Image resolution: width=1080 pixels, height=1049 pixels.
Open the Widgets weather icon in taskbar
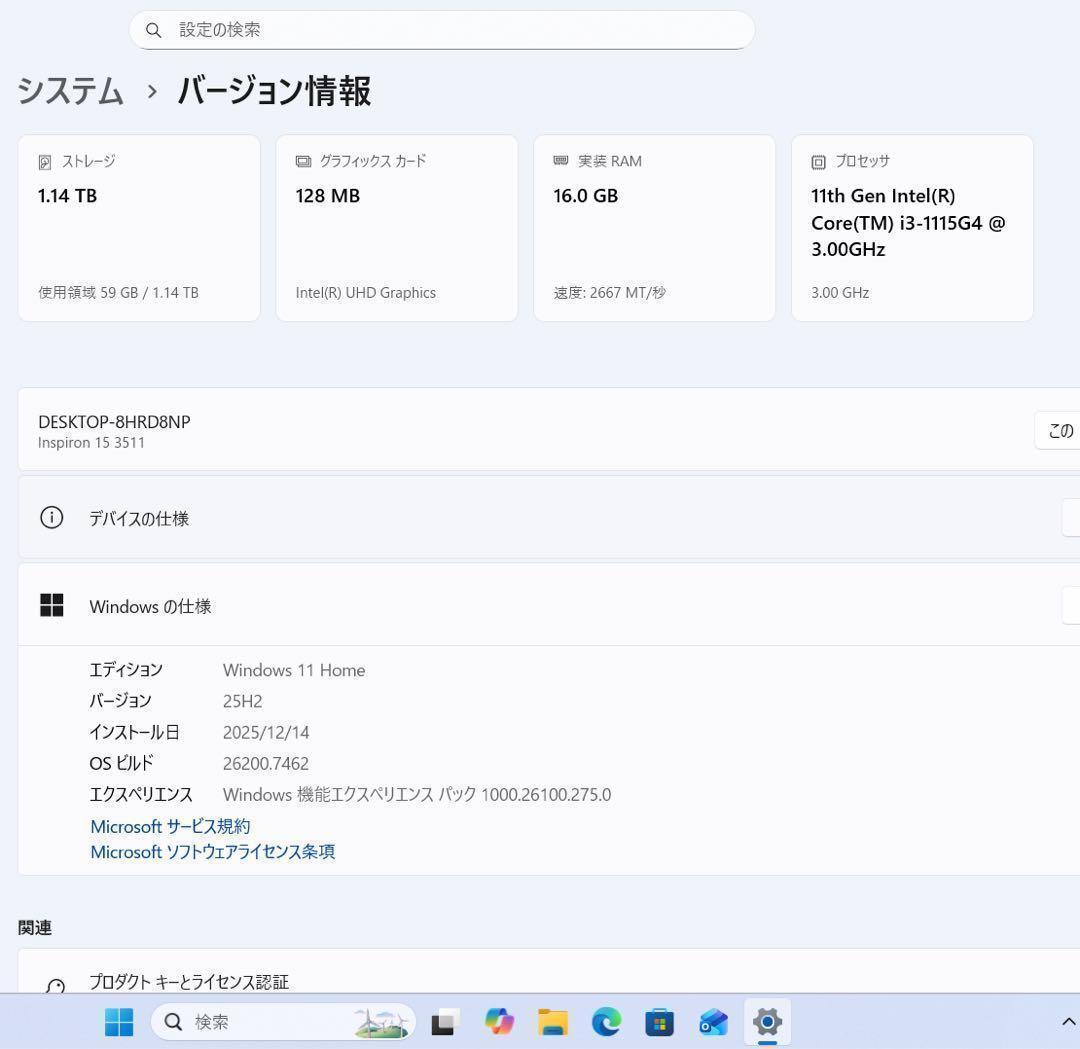click(x=381, y=1022)
